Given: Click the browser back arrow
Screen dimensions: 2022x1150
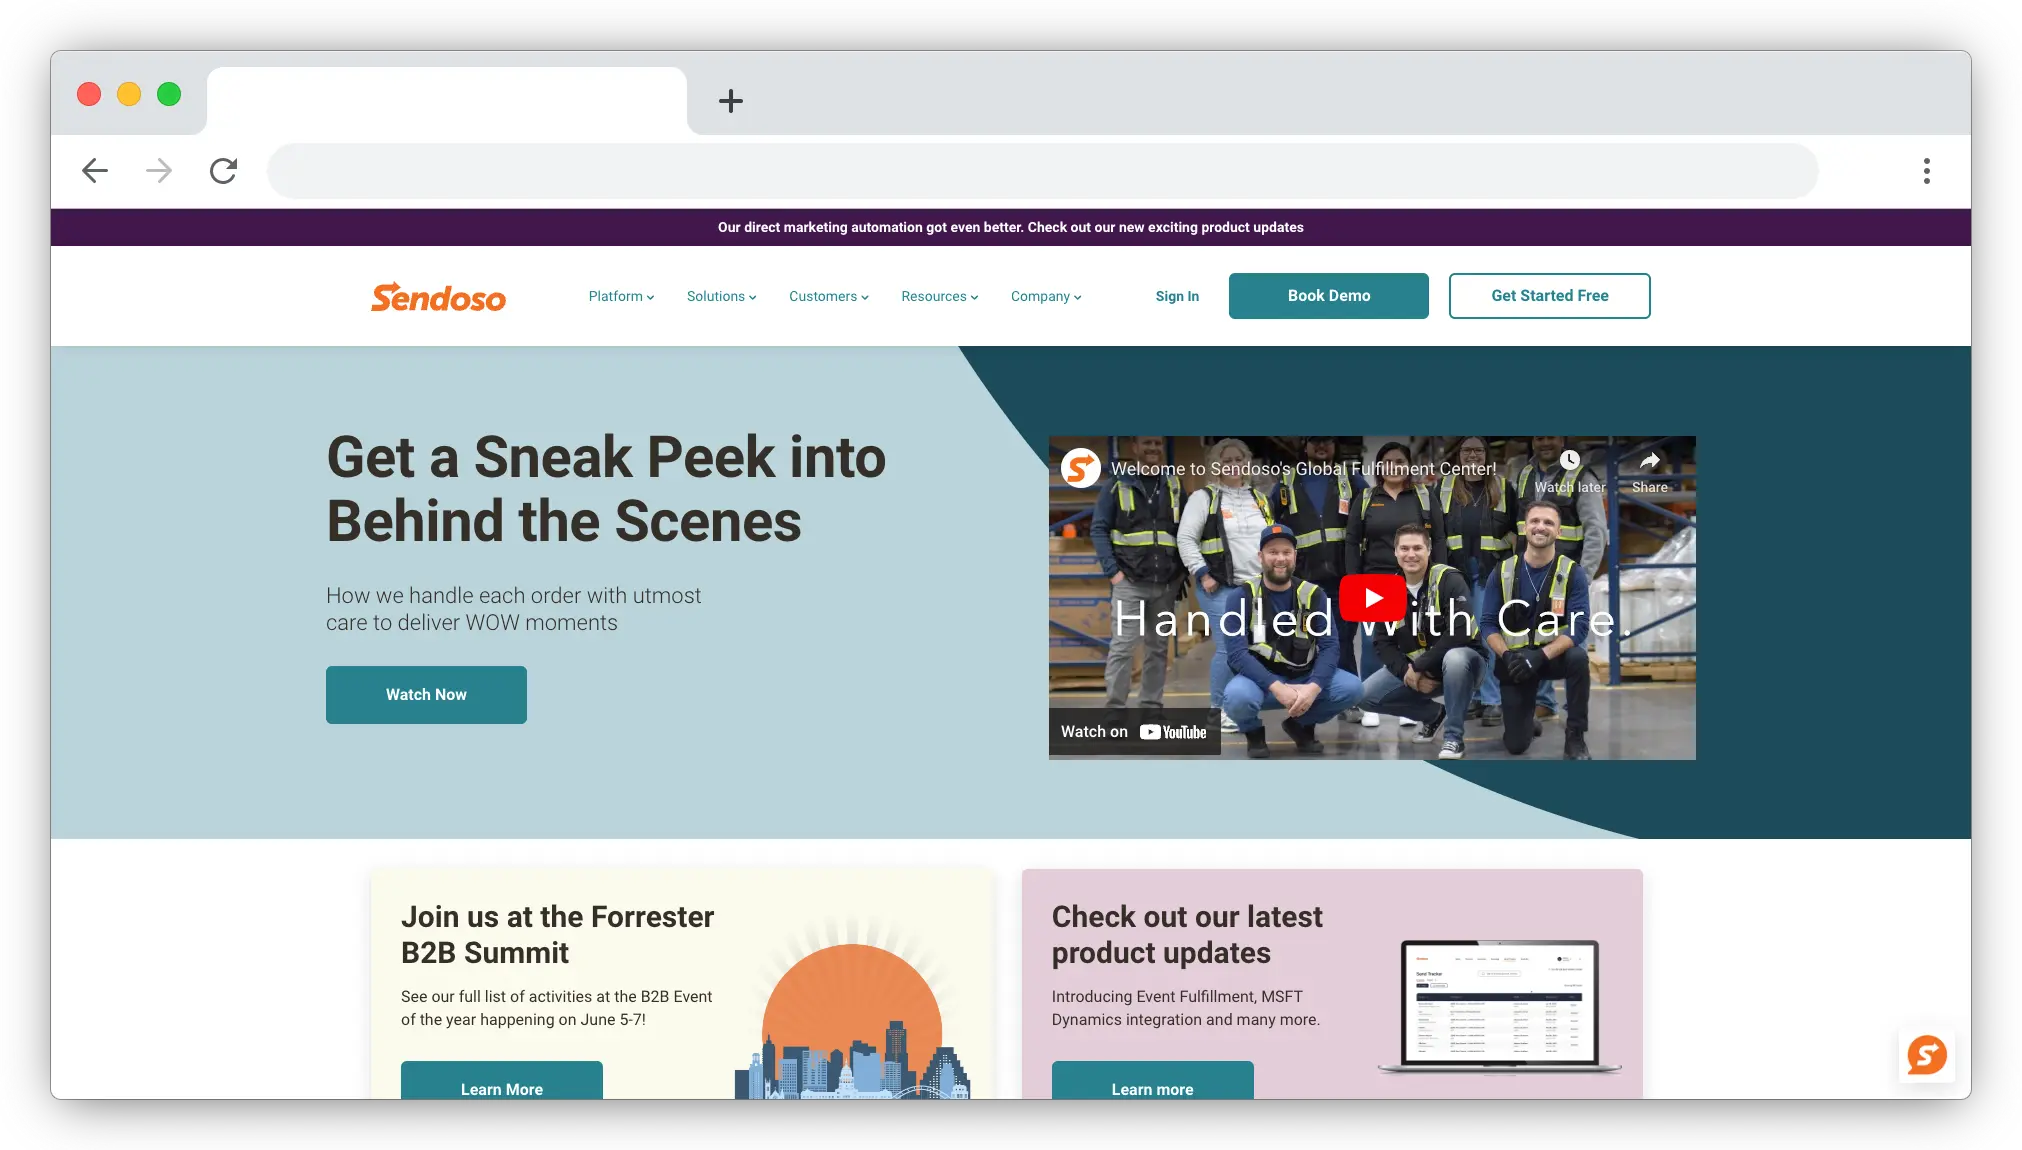Looking at the screenshot, I should (x=95, y=171).
